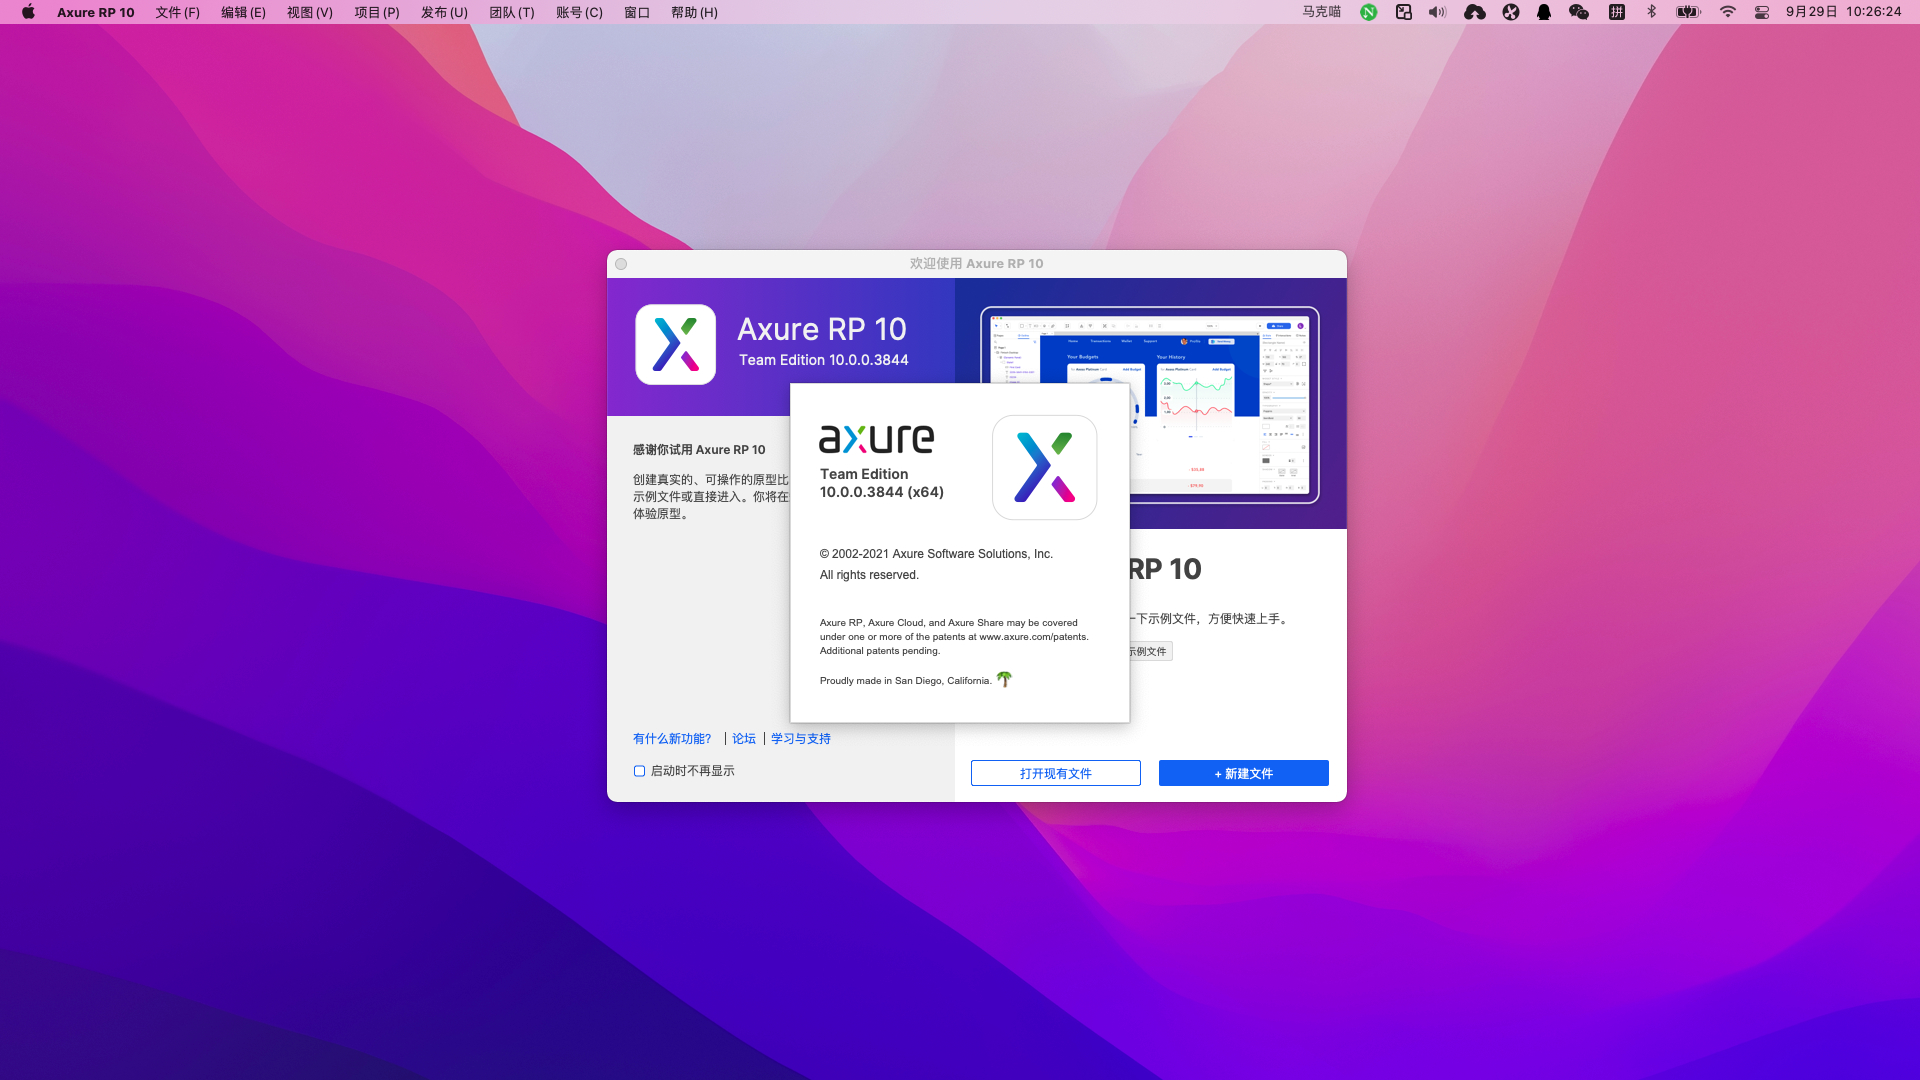Viewport: 1920px width, 1080px height.
Task: Open the Wi-Fi status menu
Action: tap(1728, 12)
